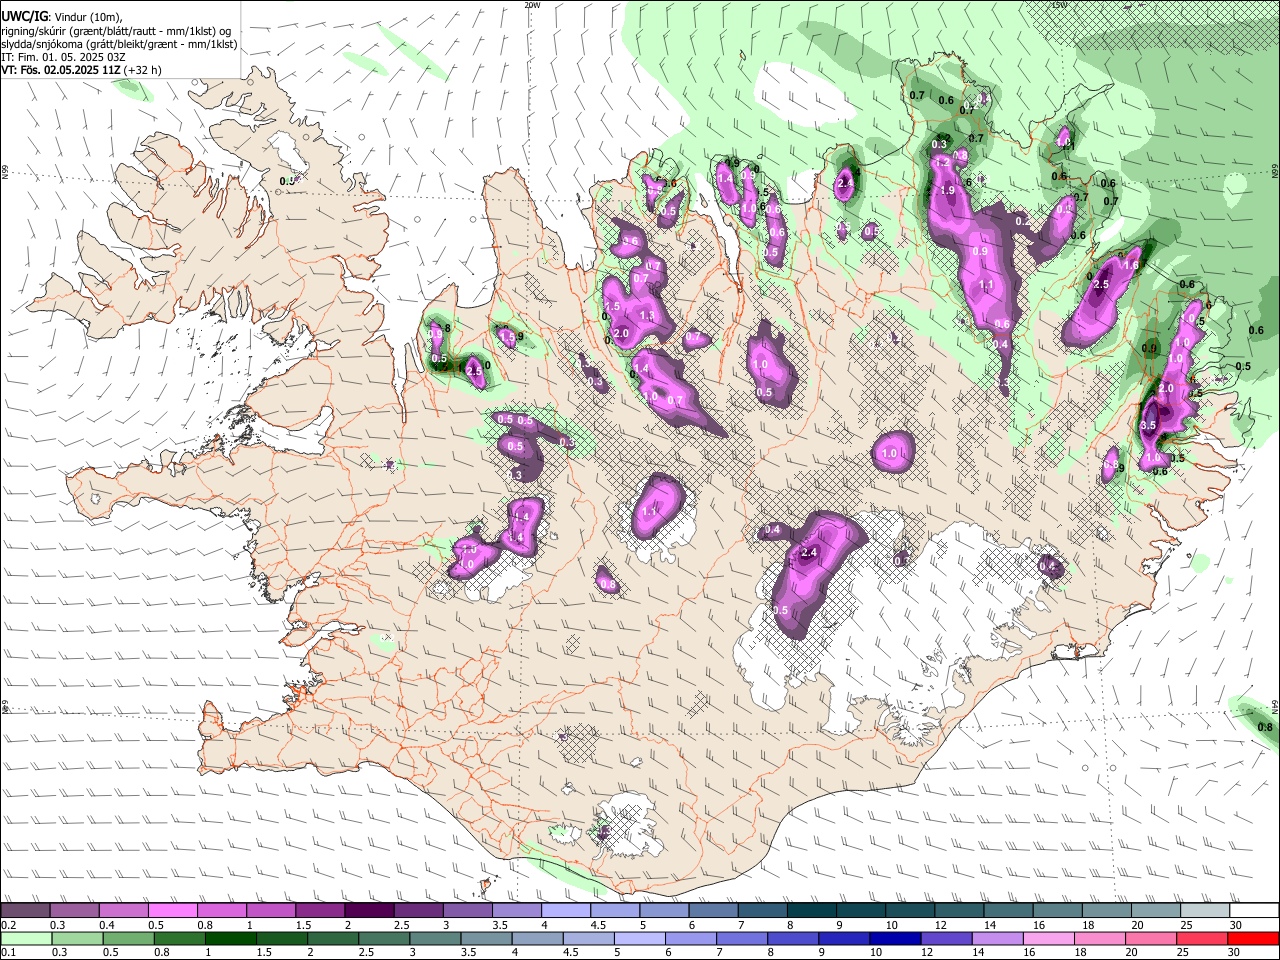The width and height of the screenshot is (1280, 960).
Task: Select the white snow swatch above 30
Action: pos(1254,911)
